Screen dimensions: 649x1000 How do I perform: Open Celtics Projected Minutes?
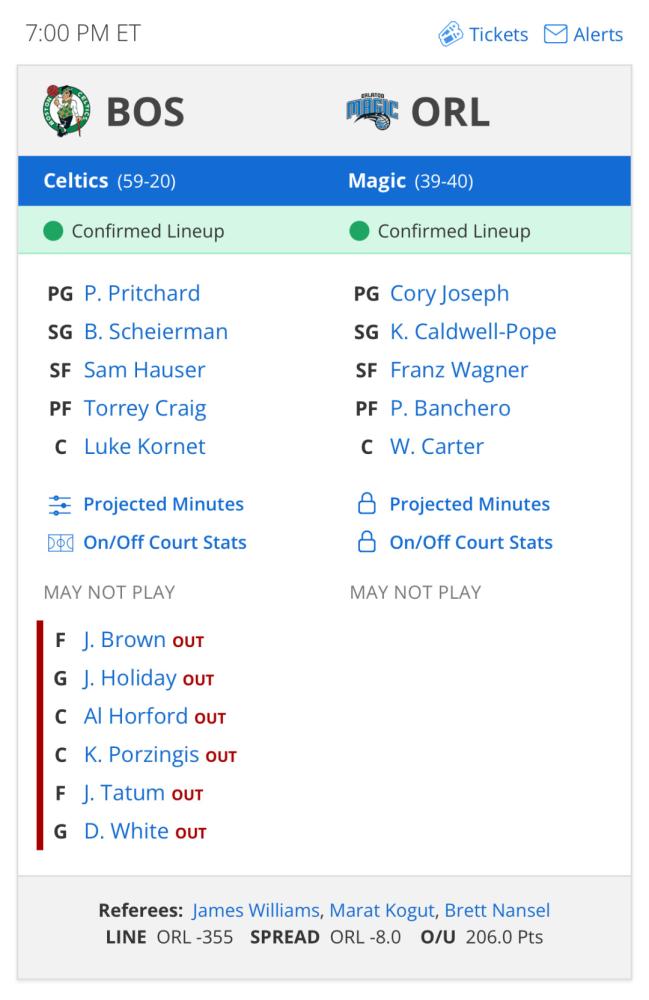click(x=163, y=504)
